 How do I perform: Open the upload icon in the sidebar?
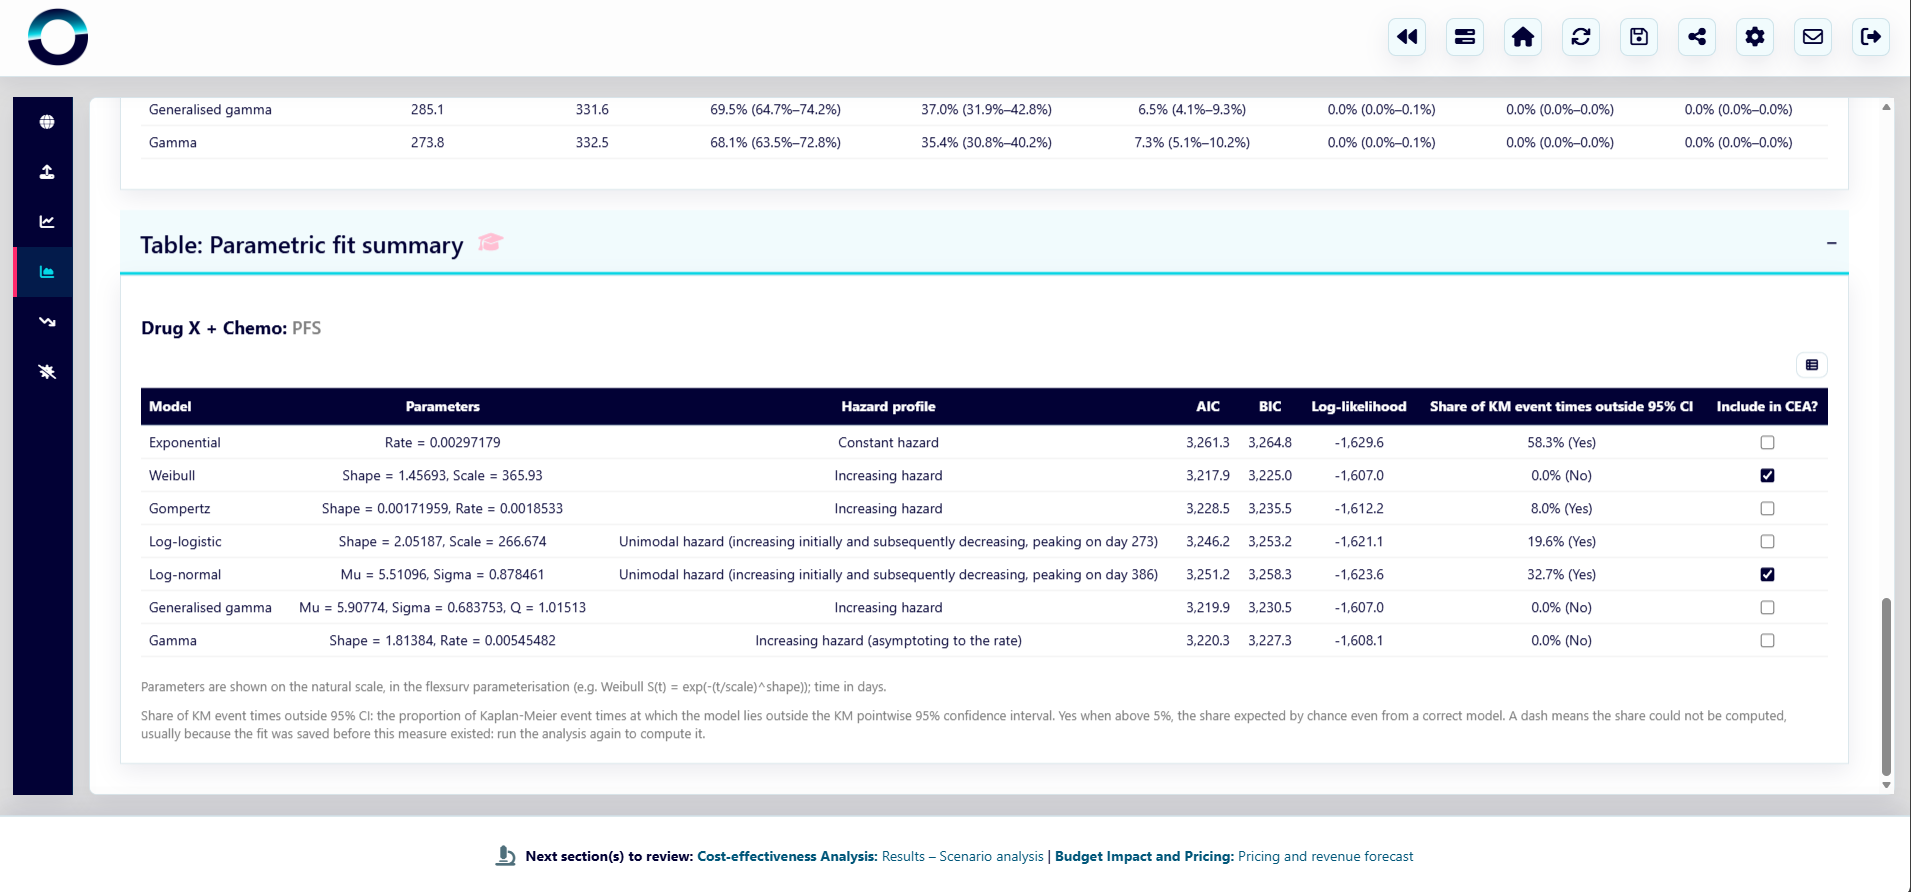pyautogui.click(x=47, y=172)
